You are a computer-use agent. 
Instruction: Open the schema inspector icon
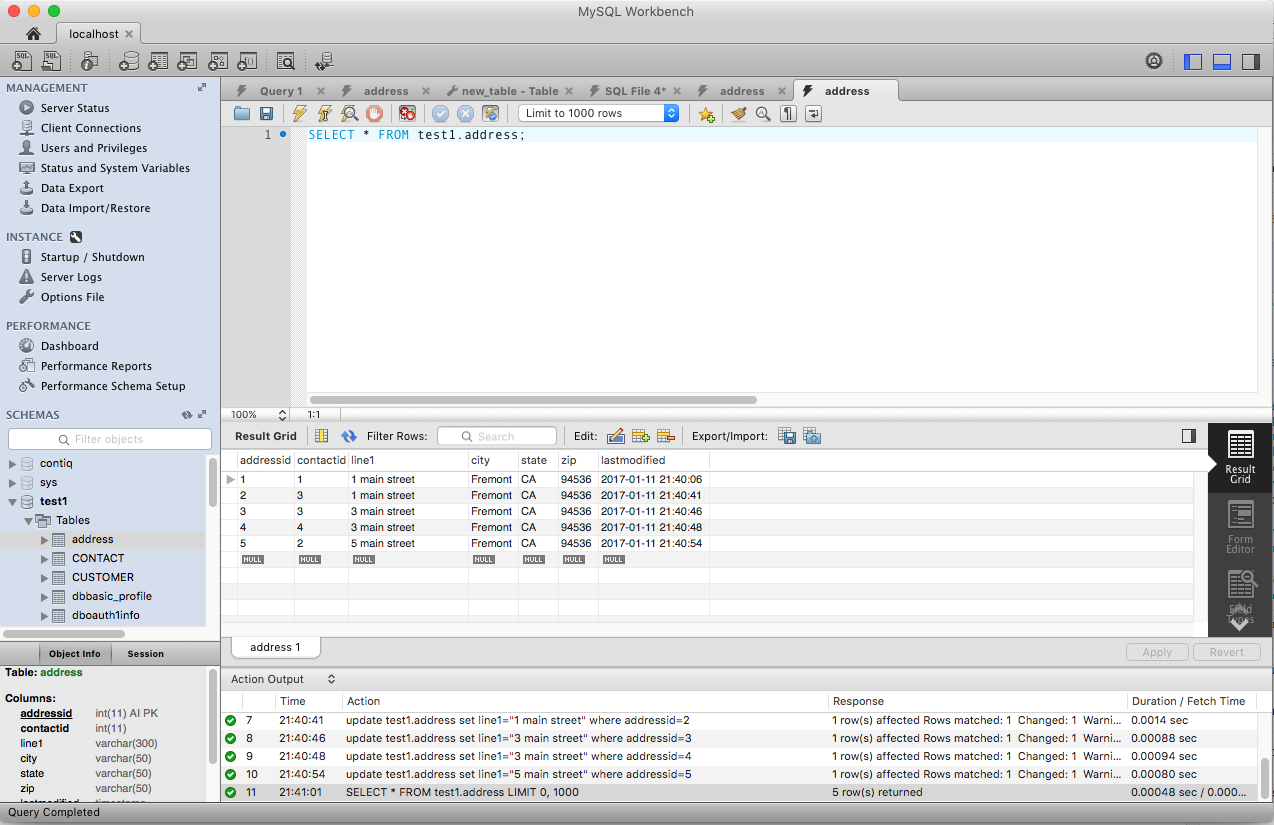[x=89, y=61]
